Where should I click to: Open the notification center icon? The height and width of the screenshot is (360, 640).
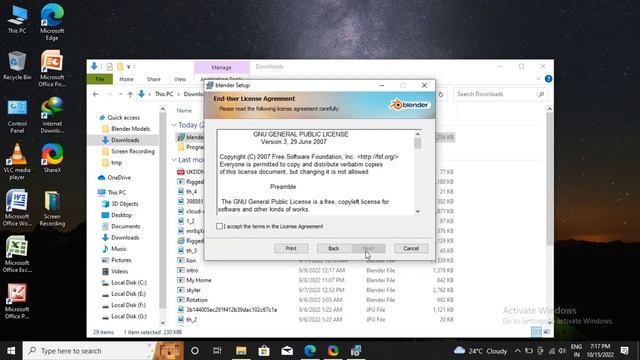(x=624, y=351)
